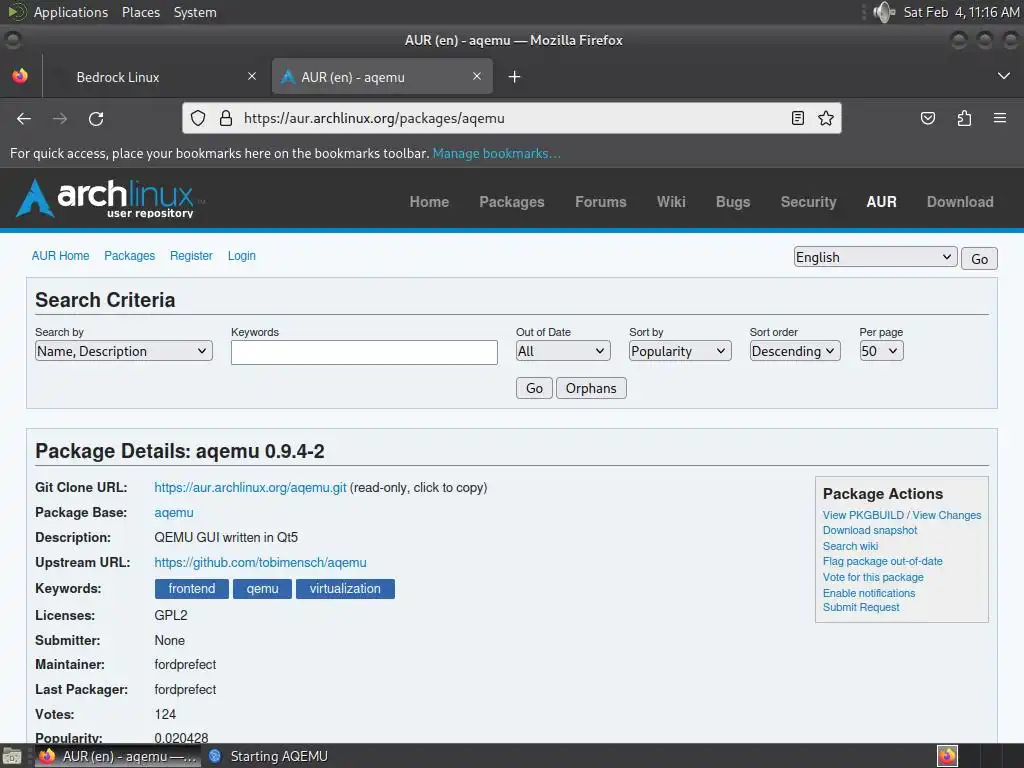Open the English language dropdown
This screenshot has width=1024, height=768.
click(875, 257)
